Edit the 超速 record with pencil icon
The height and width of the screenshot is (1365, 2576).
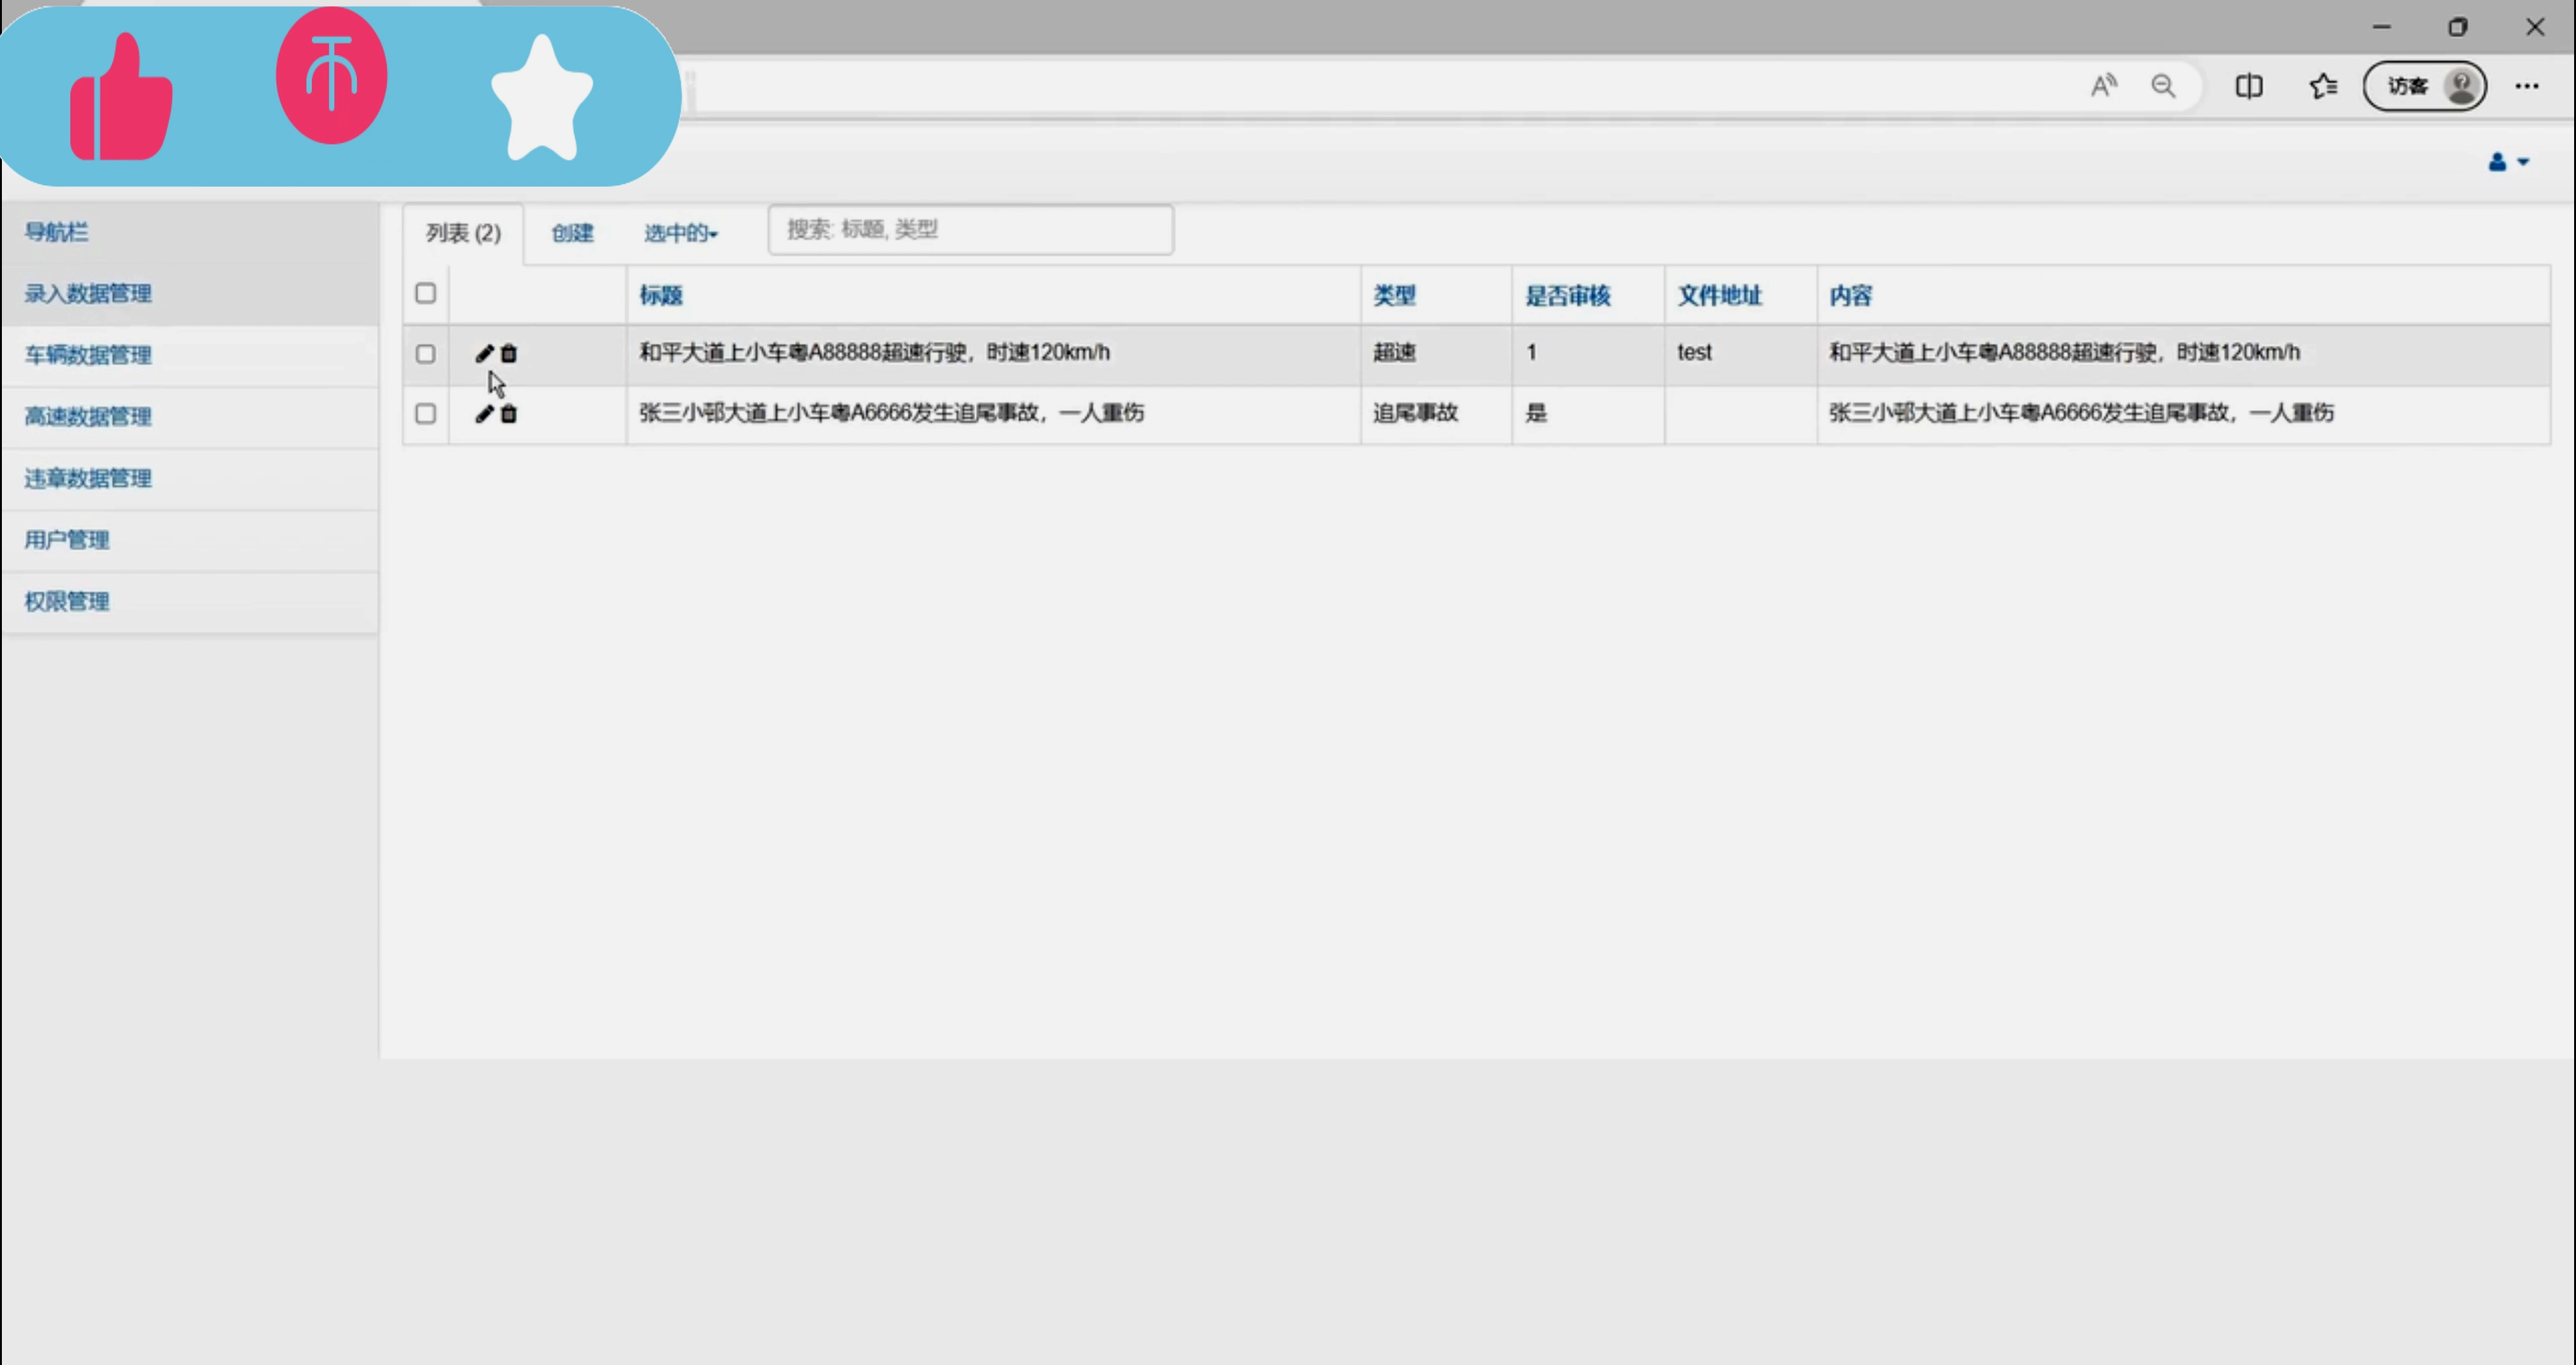pos(484,353)
